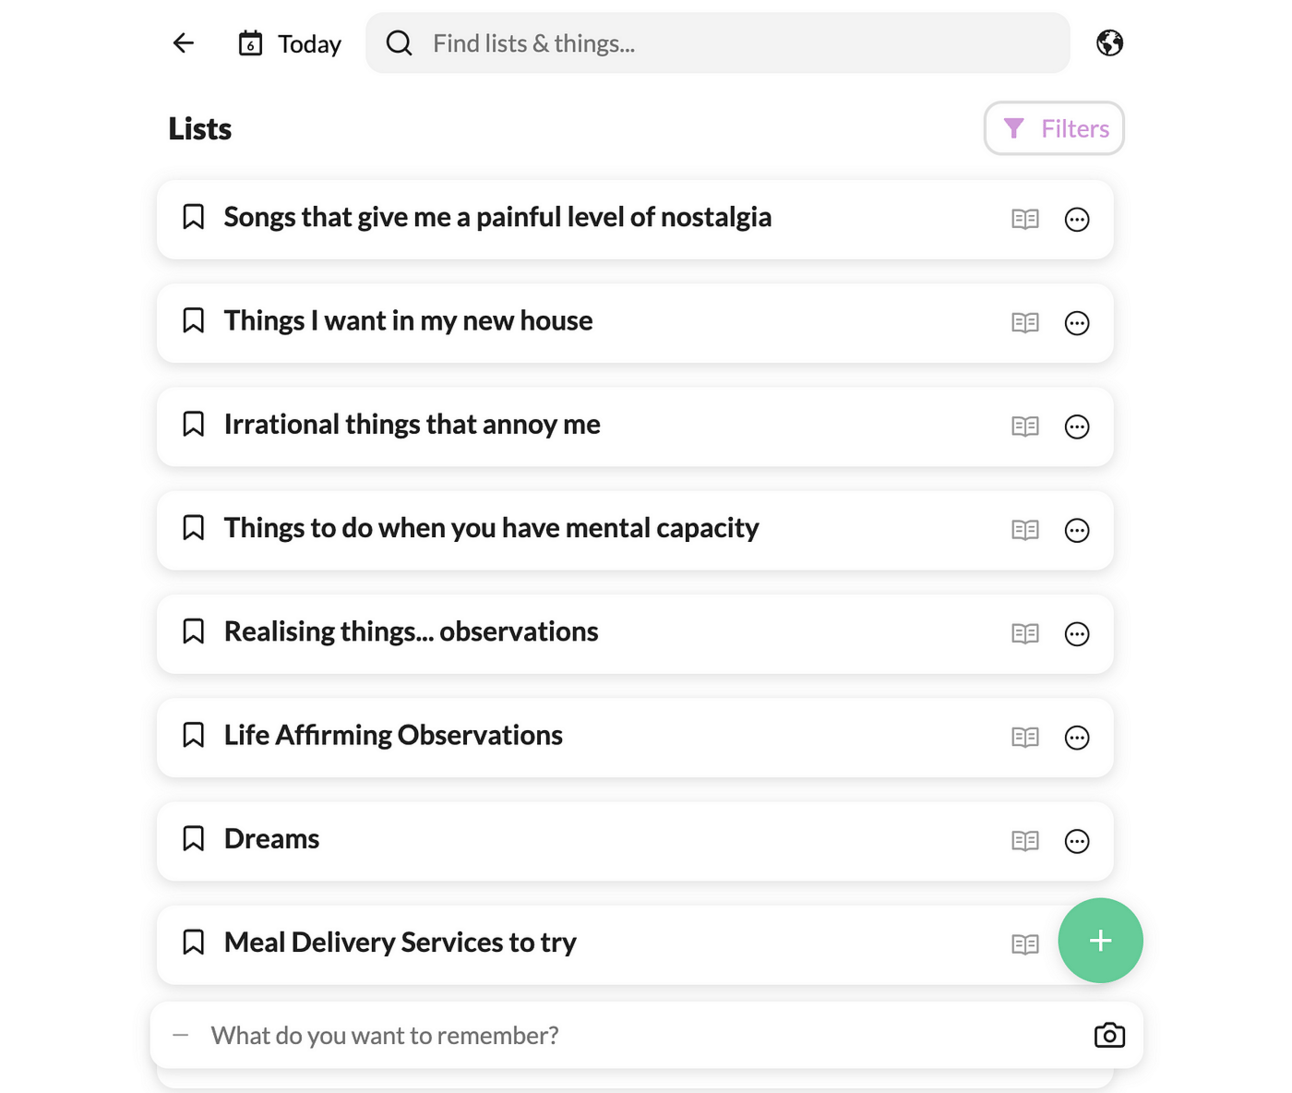Image resolution: width=1292 pixels, height=1093 pixels.
Task: Toggle bookmark on Dreams list
Action: coord(194,839)
